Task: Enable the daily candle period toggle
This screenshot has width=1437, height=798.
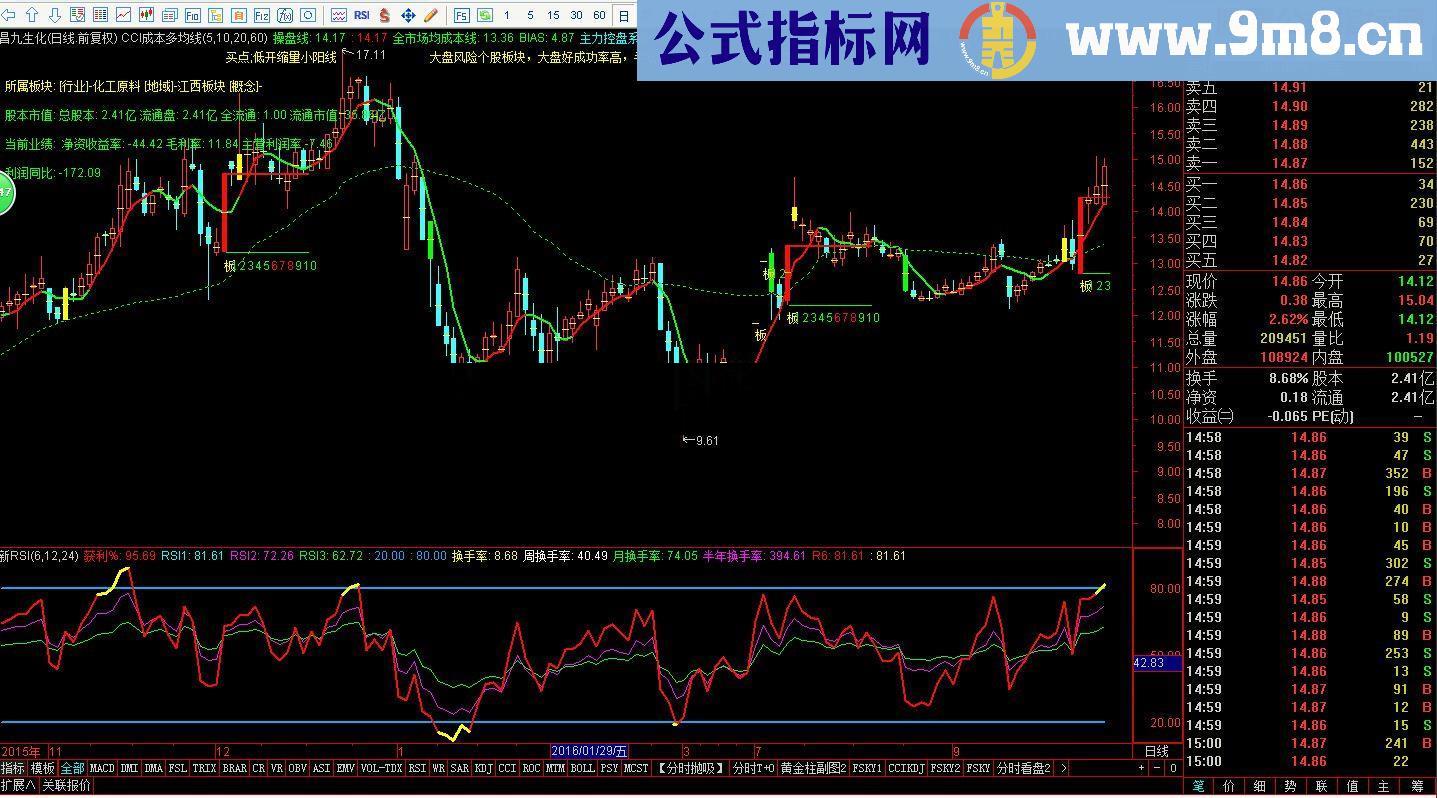Action: pyautogui.click(x=625, y=15)
